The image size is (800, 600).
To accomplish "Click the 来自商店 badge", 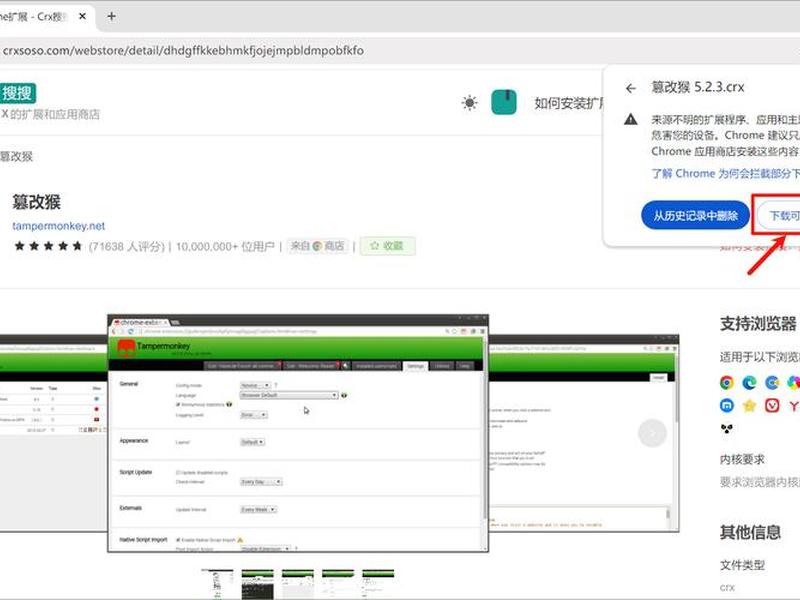I will [317, 246].
